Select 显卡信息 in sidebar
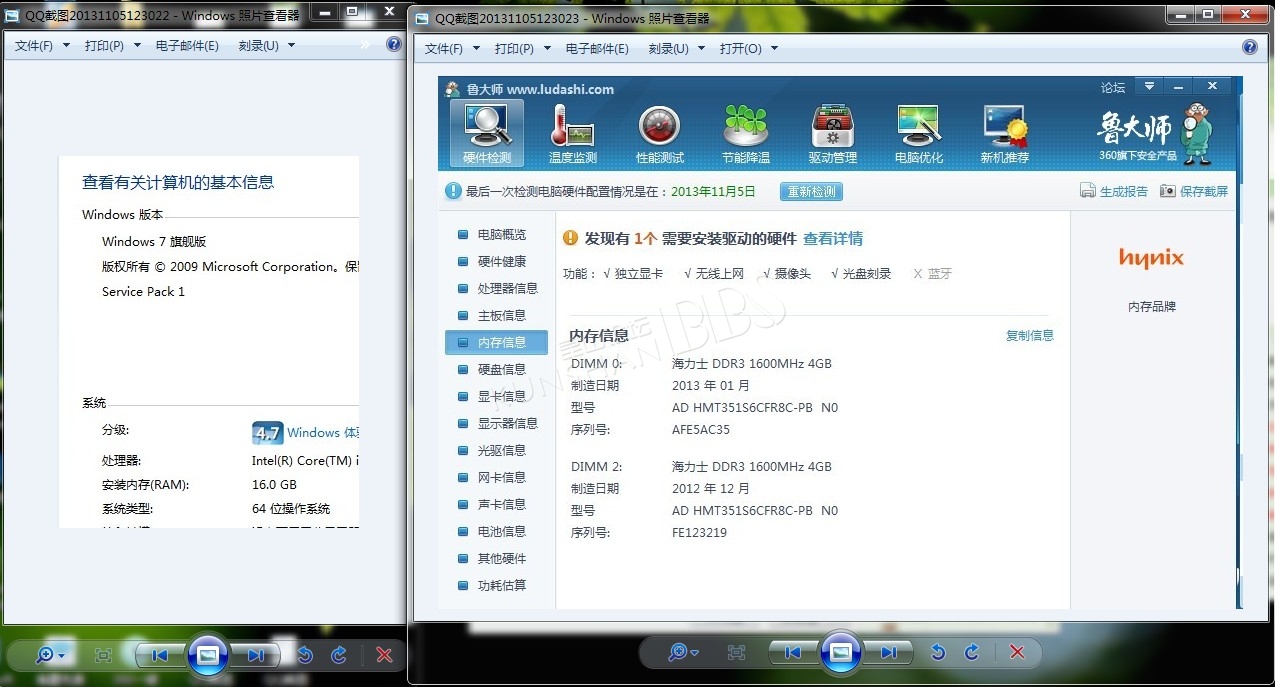The image size is (1275, 687). coord(498,396)
